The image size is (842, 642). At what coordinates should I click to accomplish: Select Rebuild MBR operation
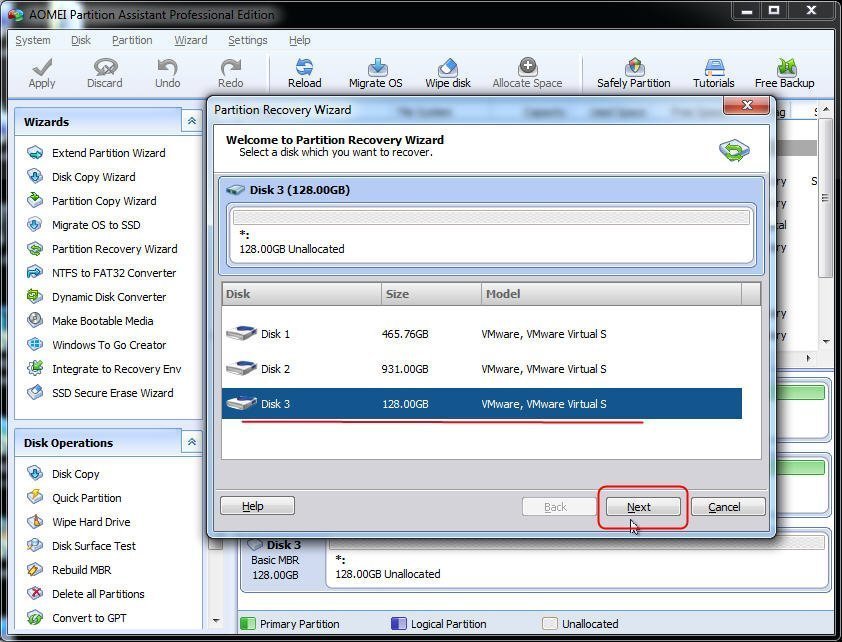coord(69,570)
